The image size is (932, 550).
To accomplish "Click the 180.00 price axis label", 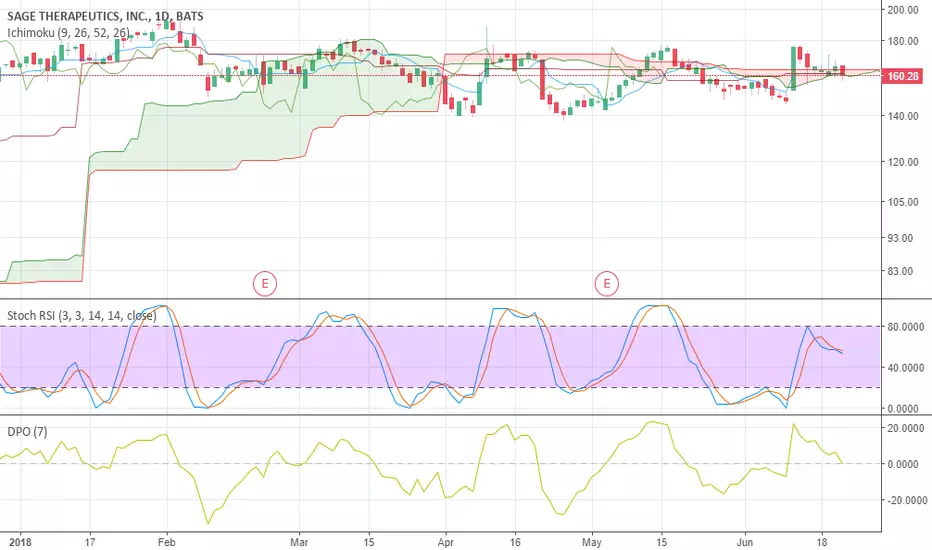I will 902,41.
